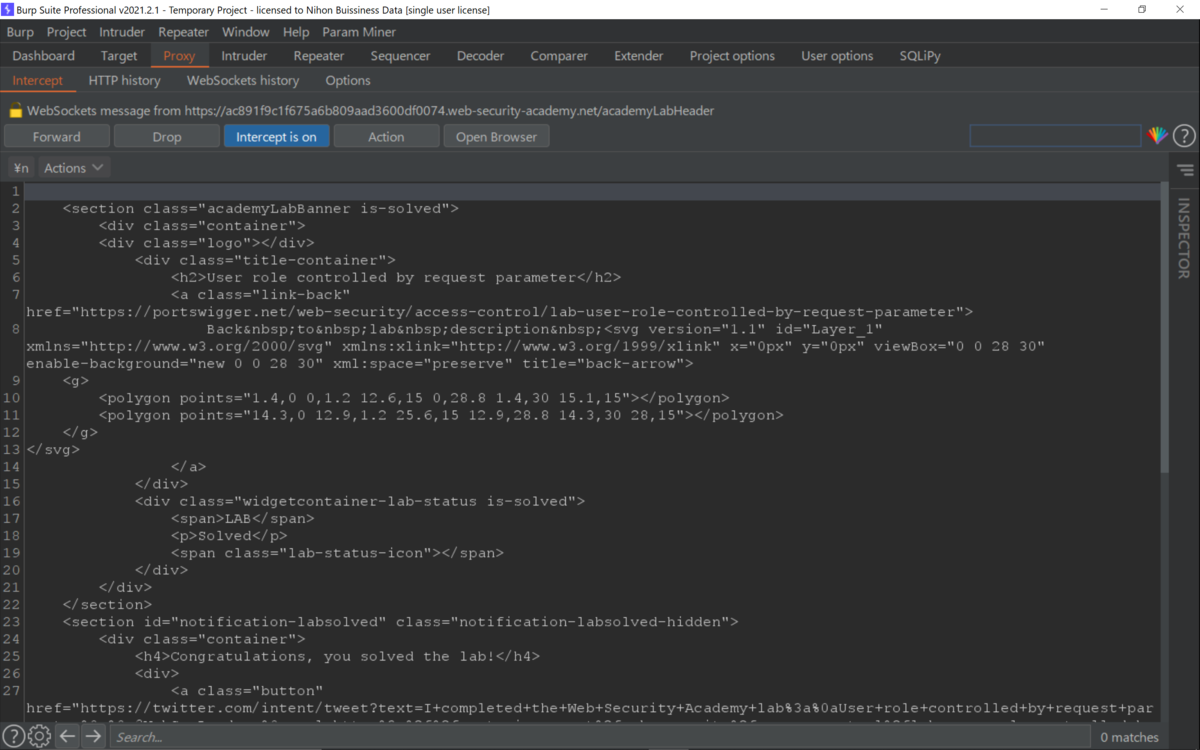Switch to the Intruder tool tab
Image resolution: width=1200 pixels, height=750 pixels.
[x=244, y=56]
